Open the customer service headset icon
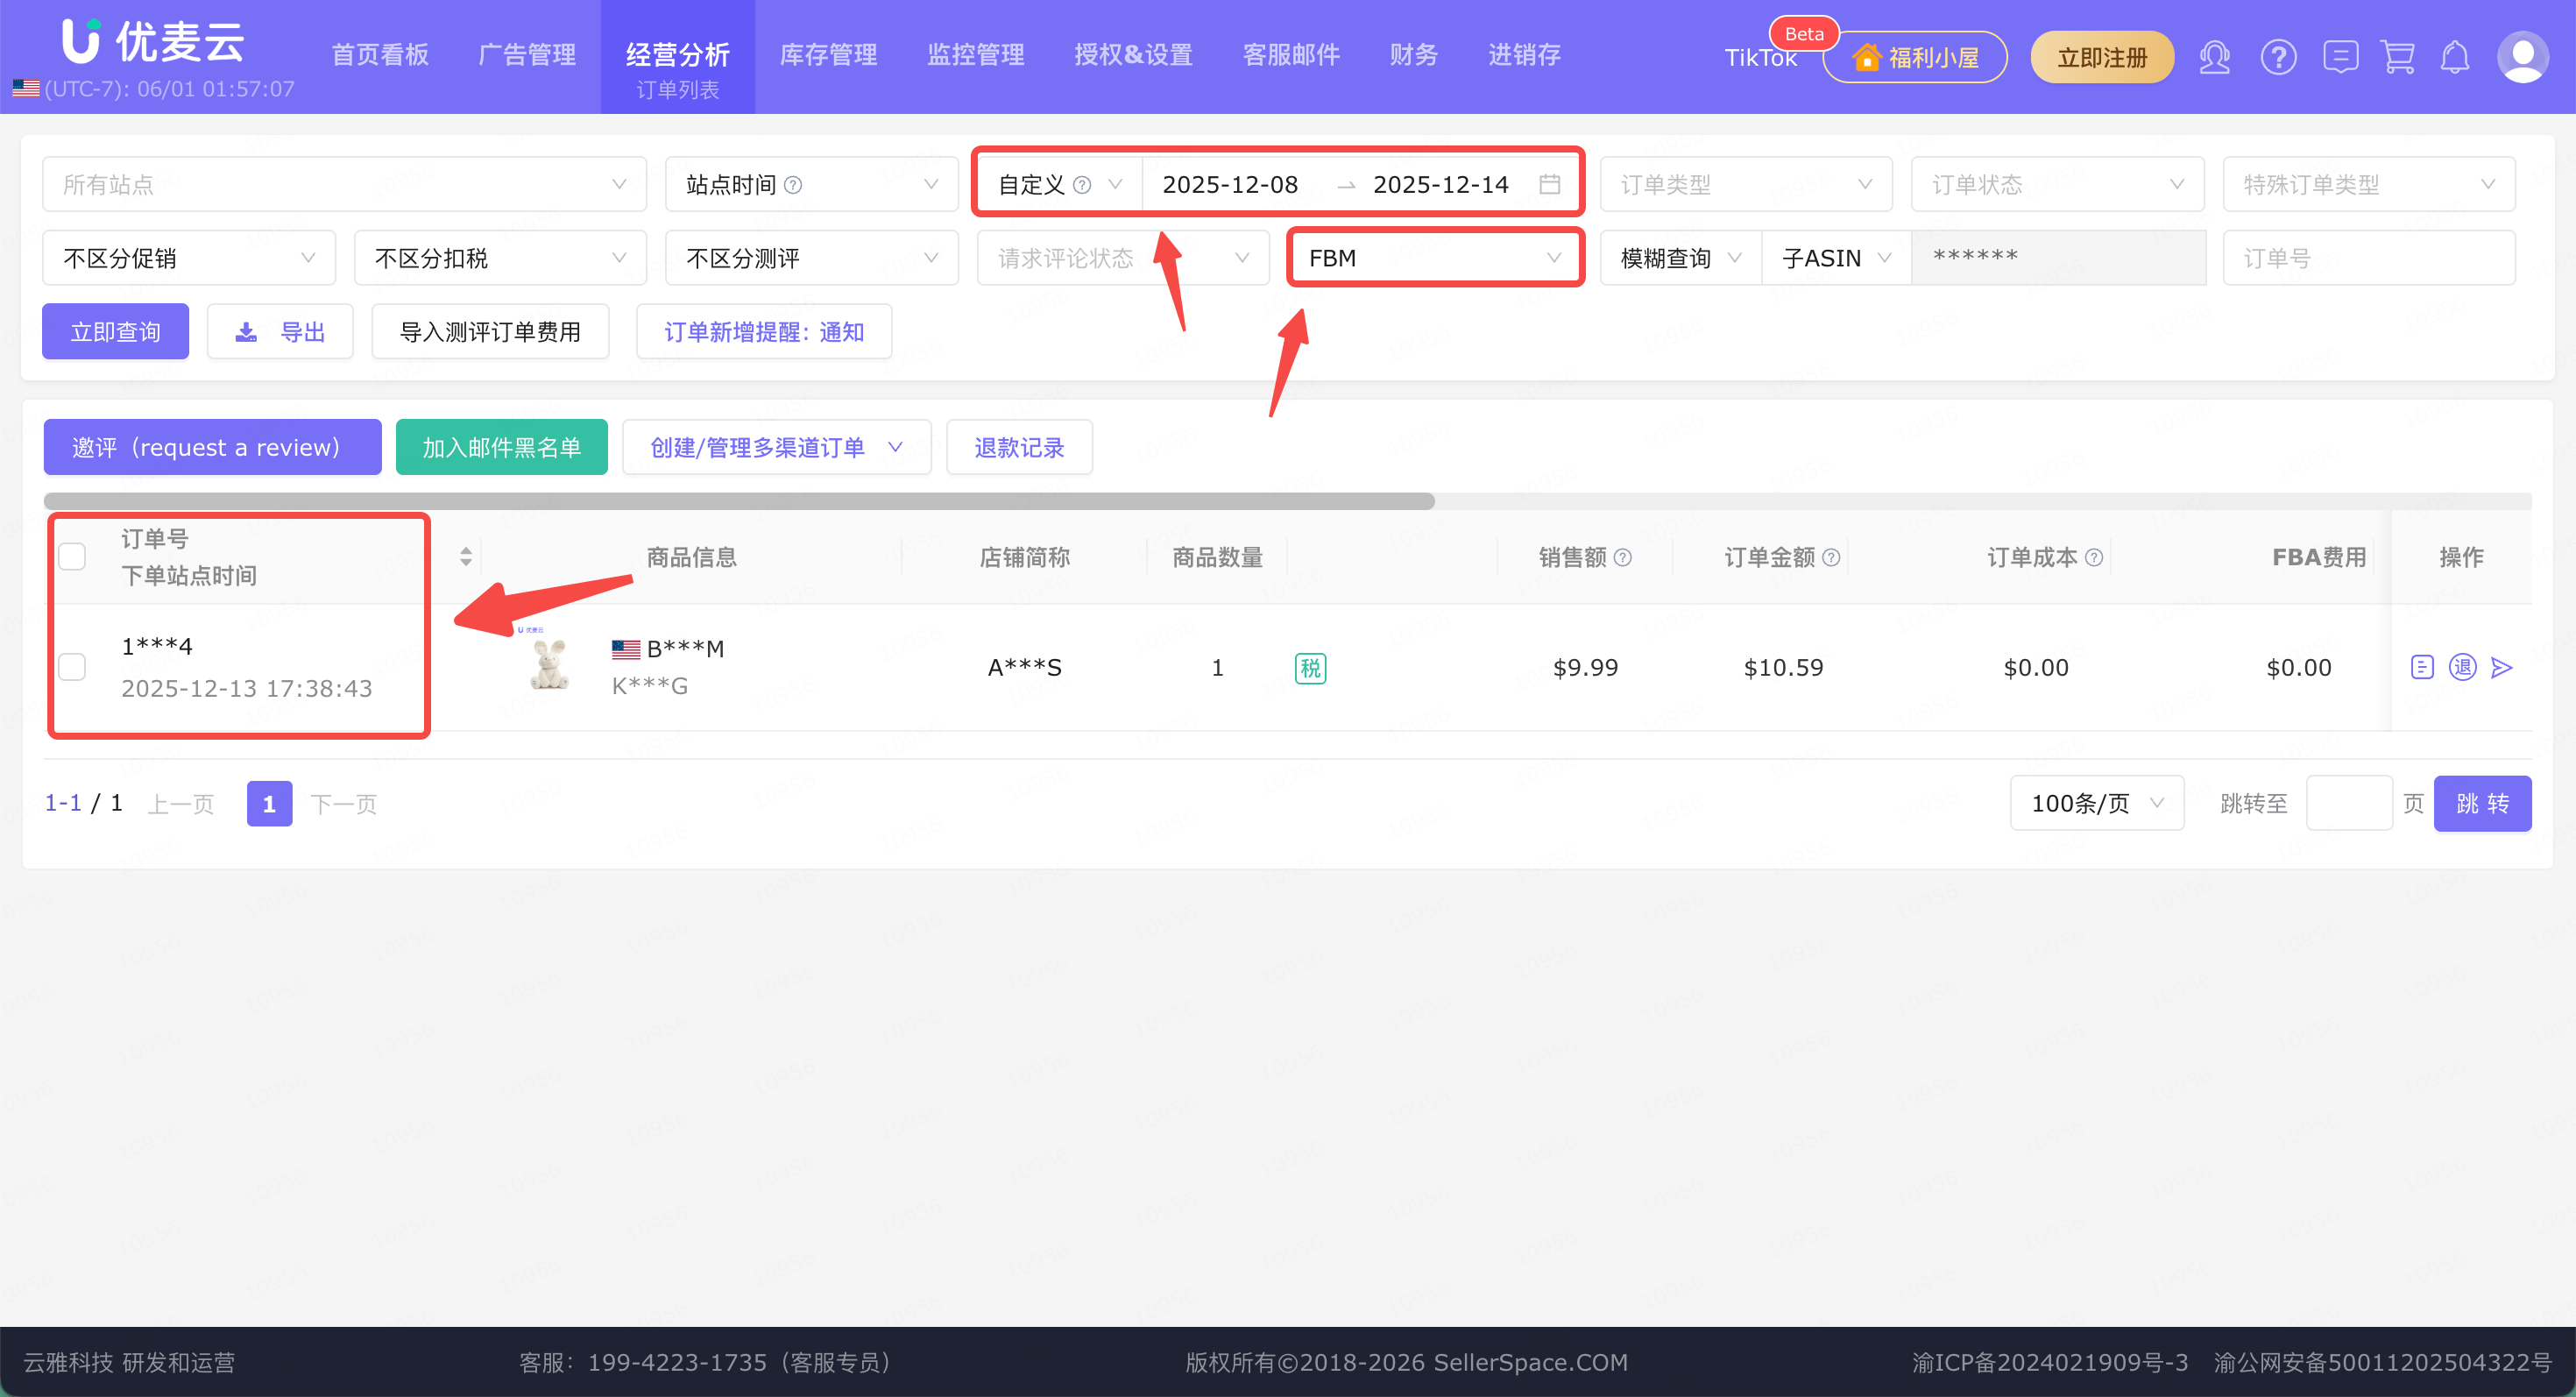The width and height of the screenshot is (2576, 1397). tap(2214, 57)
